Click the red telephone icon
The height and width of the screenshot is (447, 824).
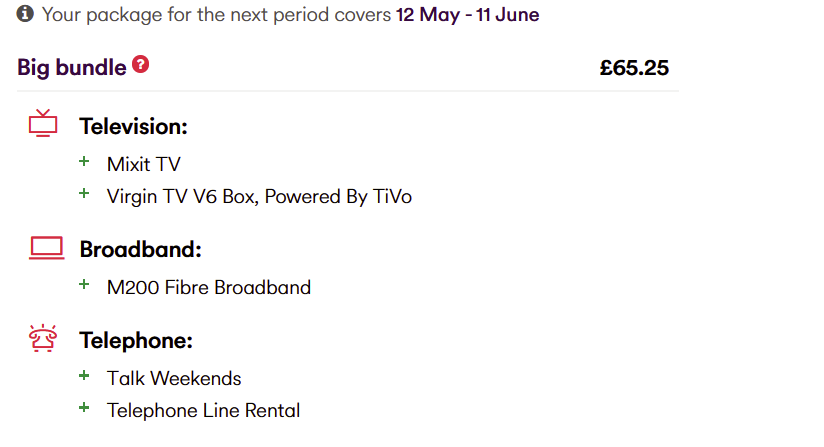pyautogui.click(x=44, y=339)
